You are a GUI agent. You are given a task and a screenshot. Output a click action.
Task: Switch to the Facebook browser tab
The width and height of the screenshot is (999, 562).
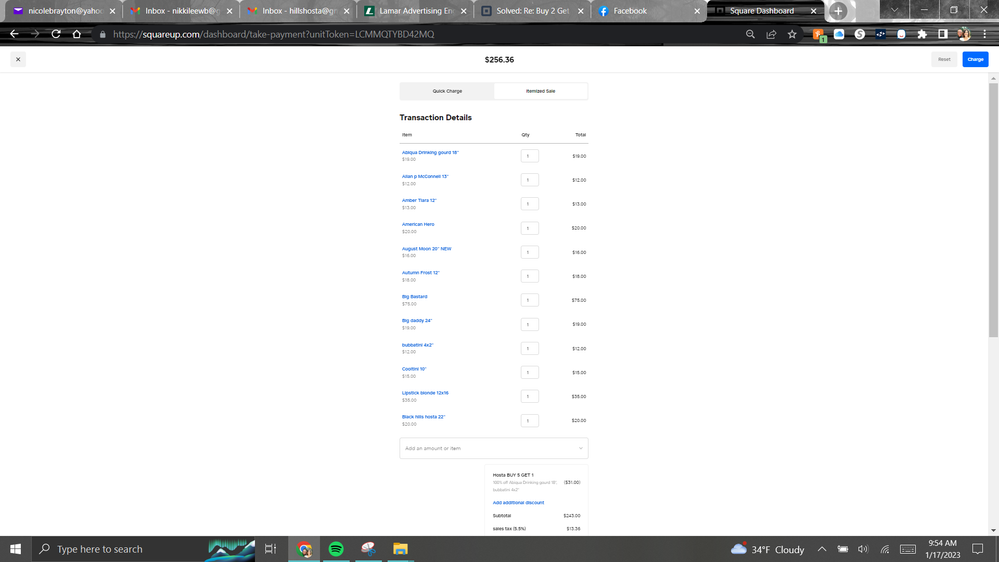(x=640, y=11)
